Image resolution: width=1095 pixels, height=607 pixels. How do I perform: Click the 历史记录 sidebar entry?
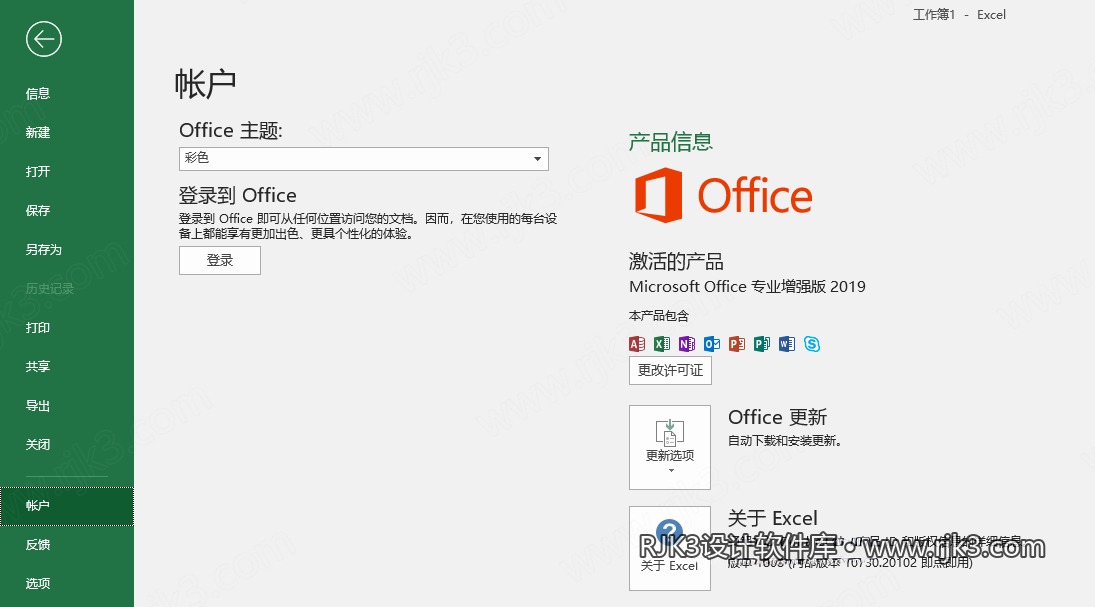click(x=50, y=289)
